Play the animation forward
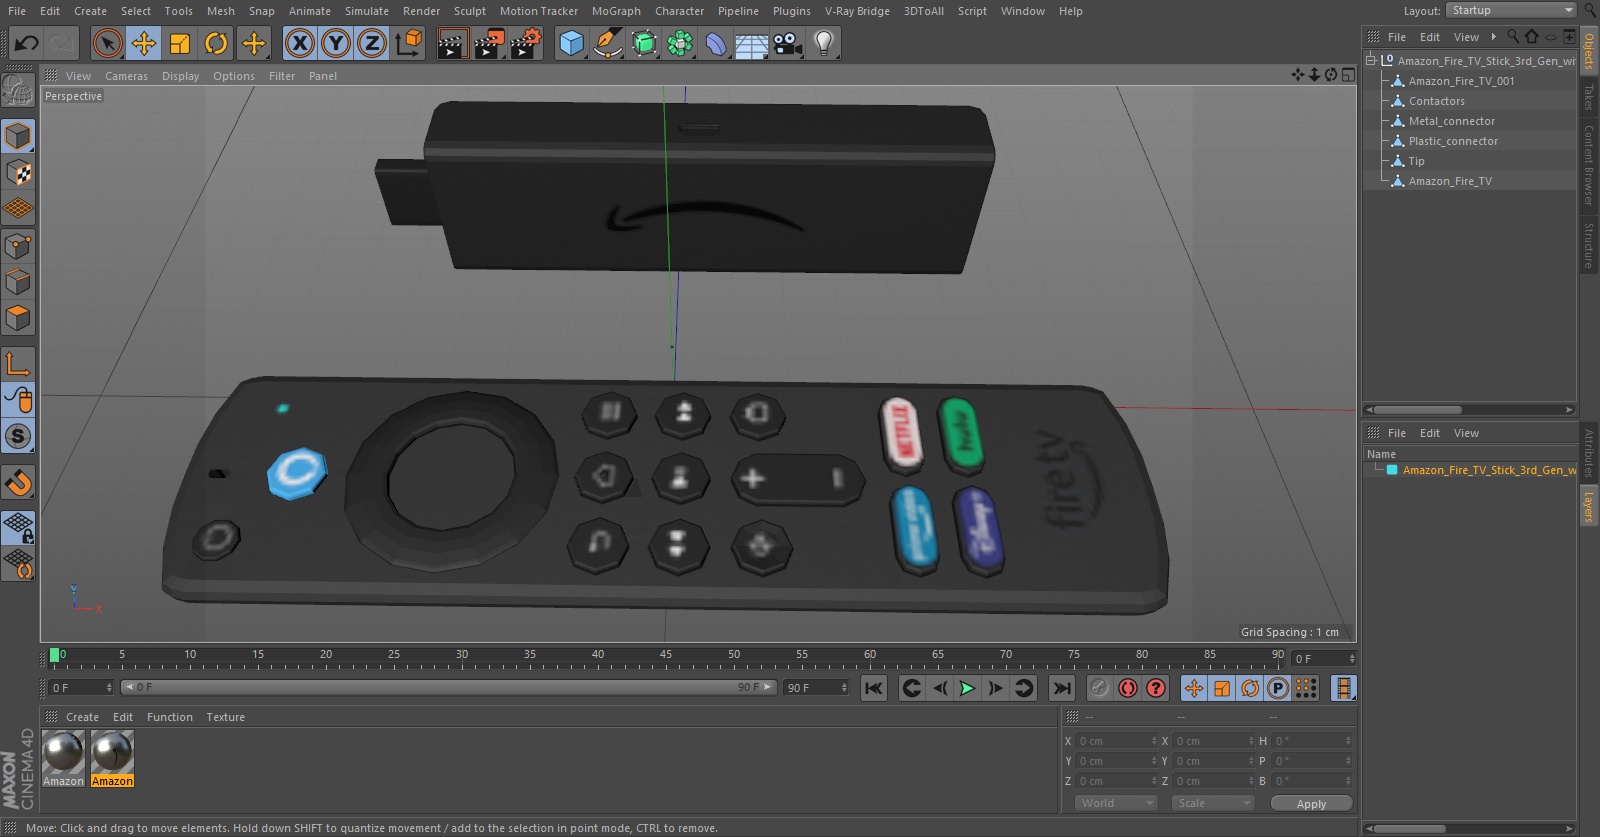Viewport: 1600px width, 837px height. tap(967, 688)
